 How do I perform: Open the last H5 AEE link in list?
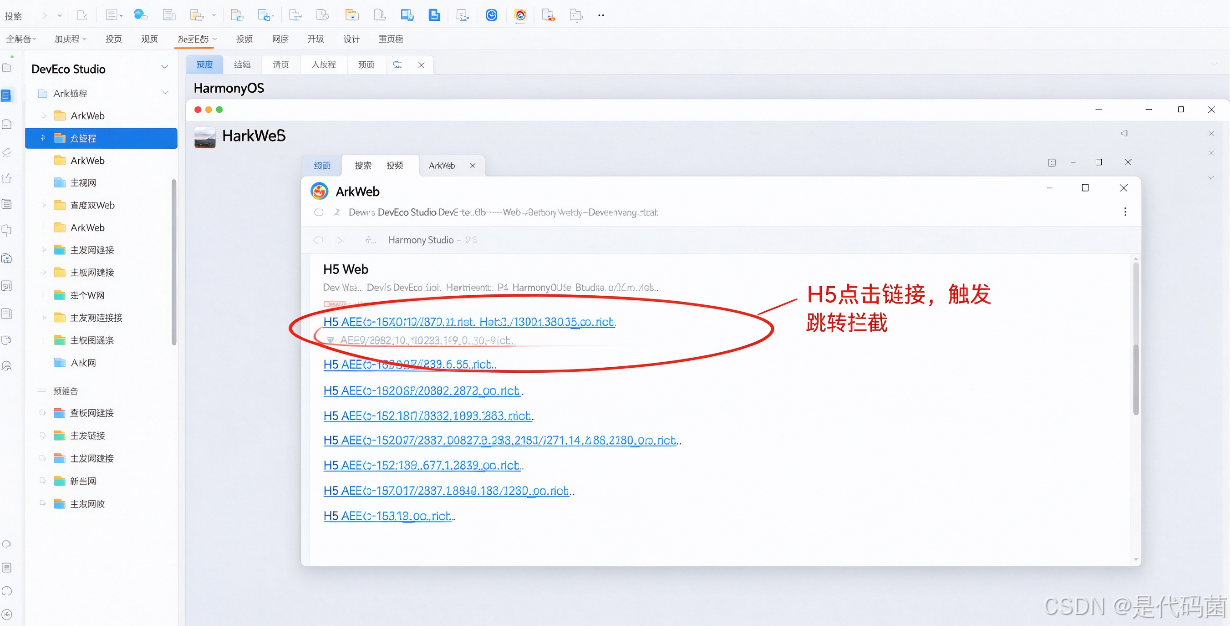pos(389,516)
